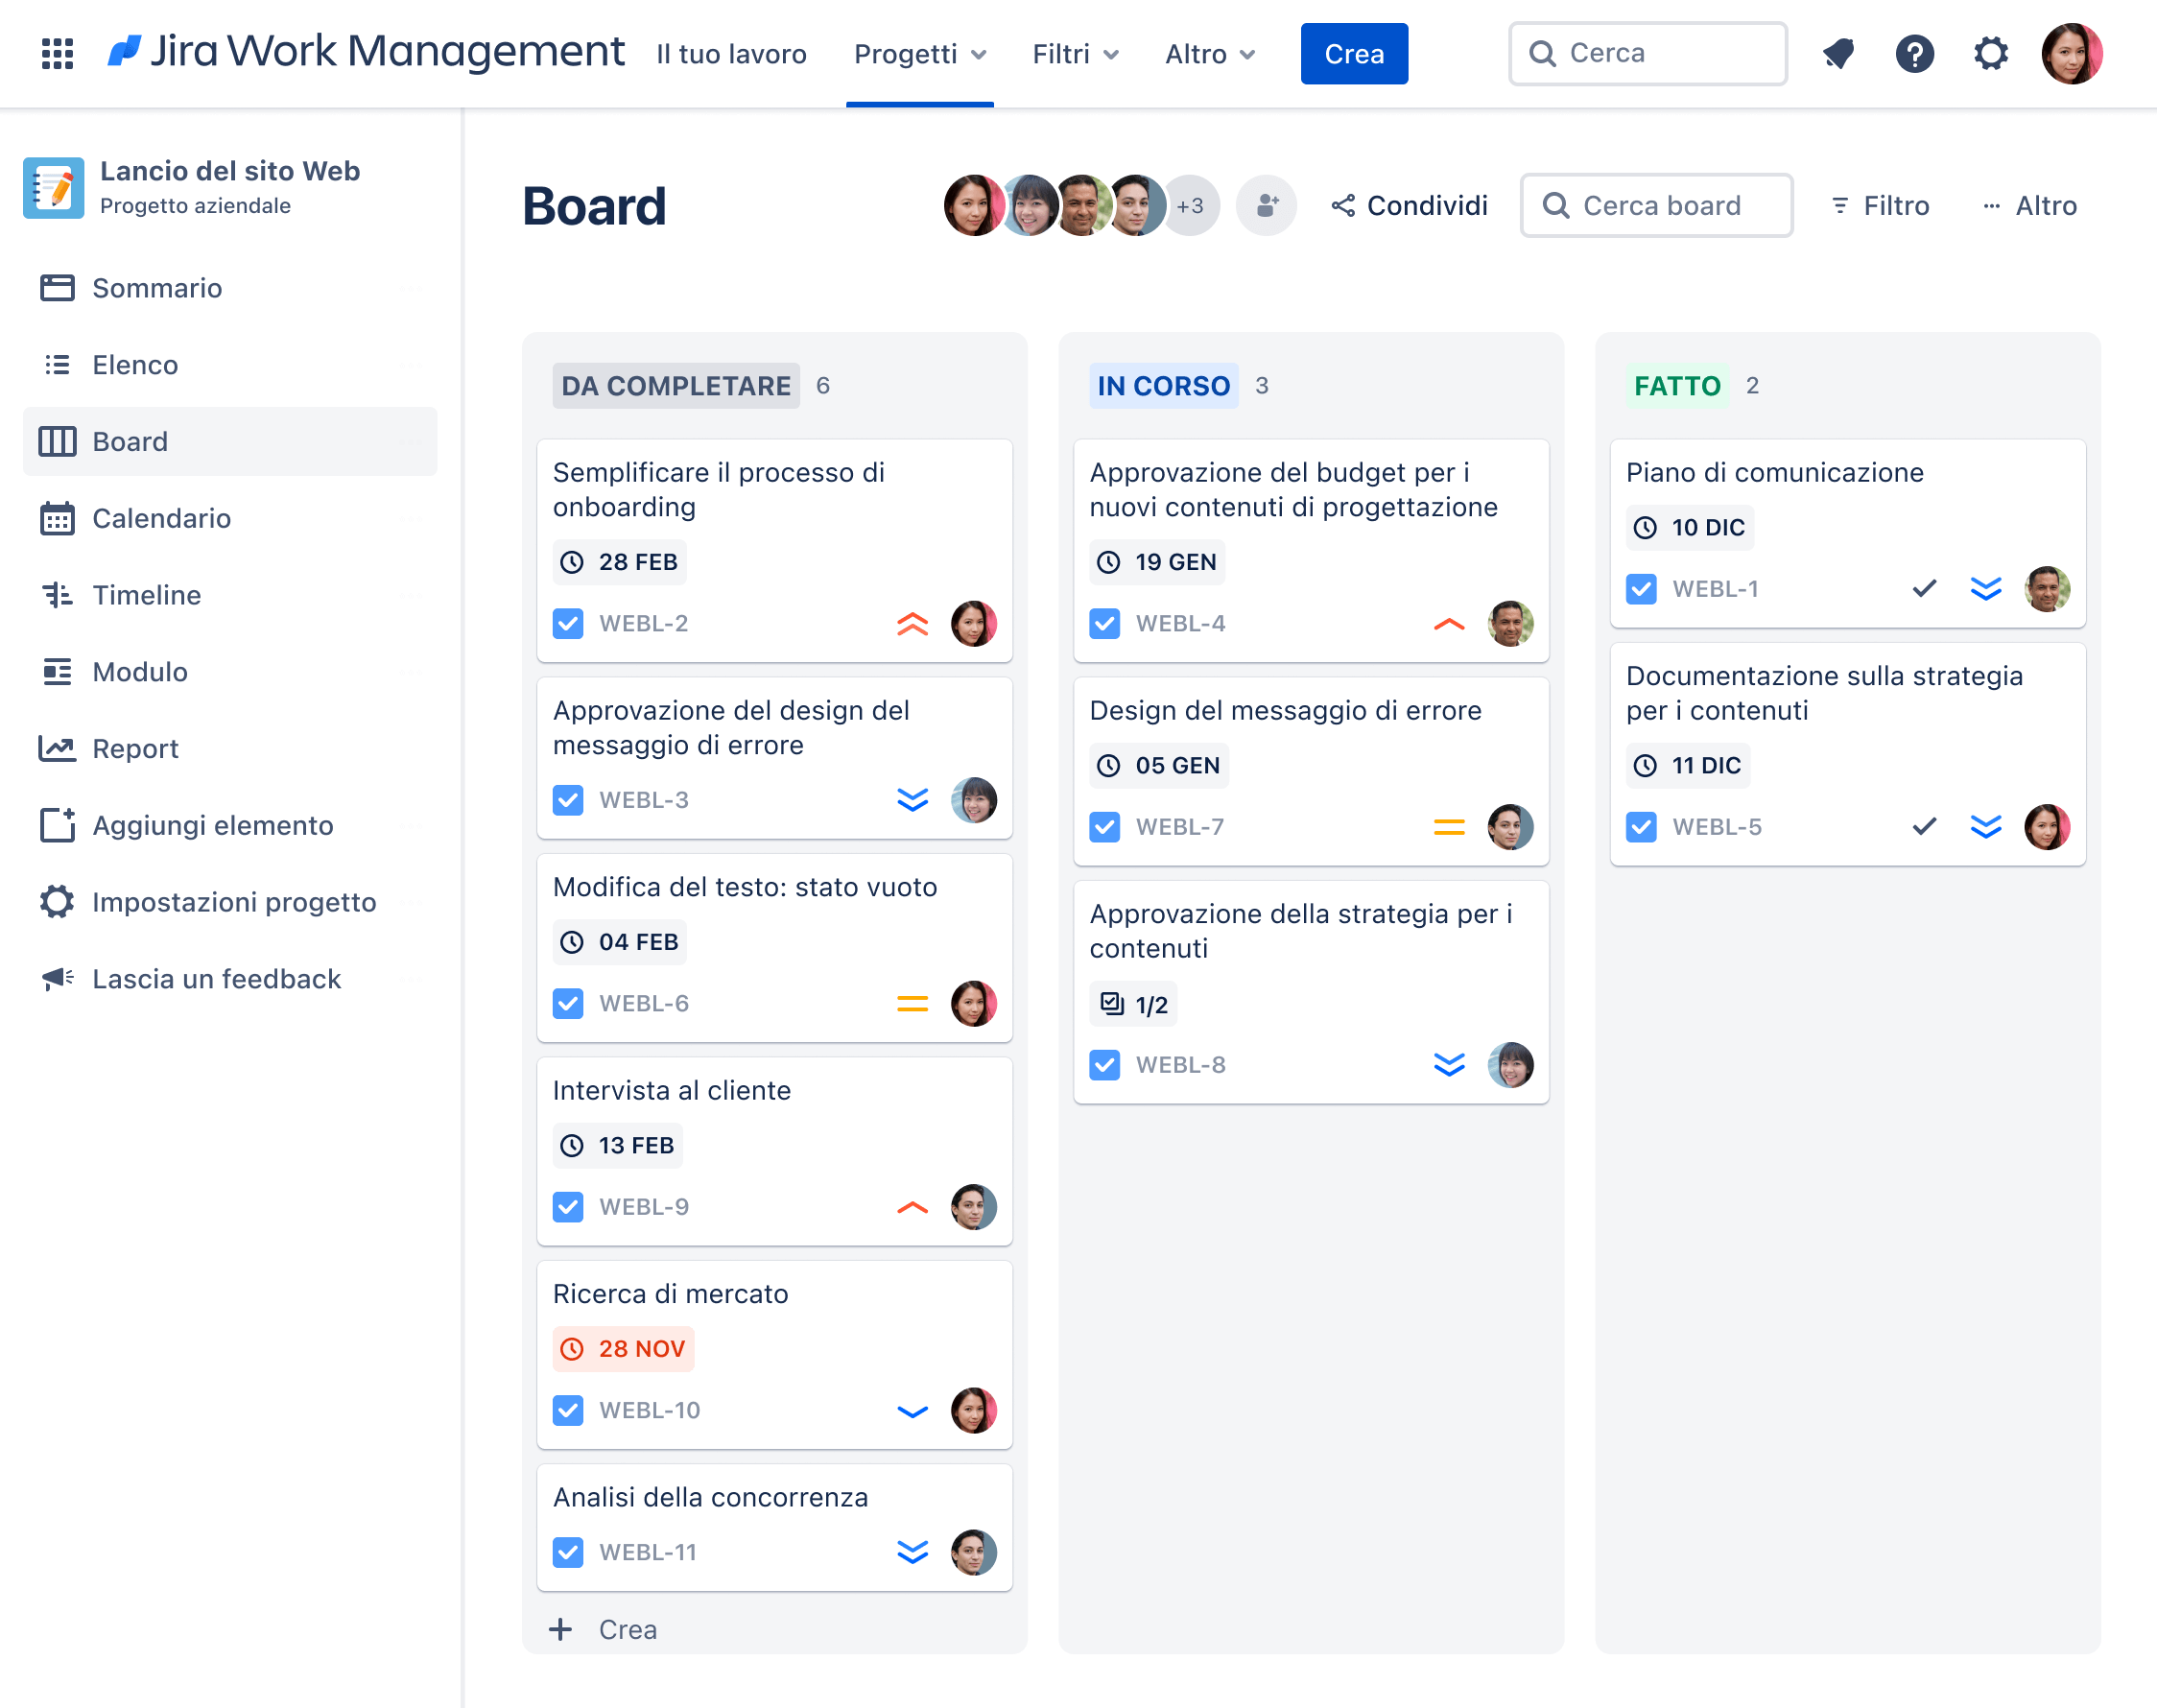Click the Condividi share button
Viewport: 2157px width, 1708px height.
coord(1410,206)
